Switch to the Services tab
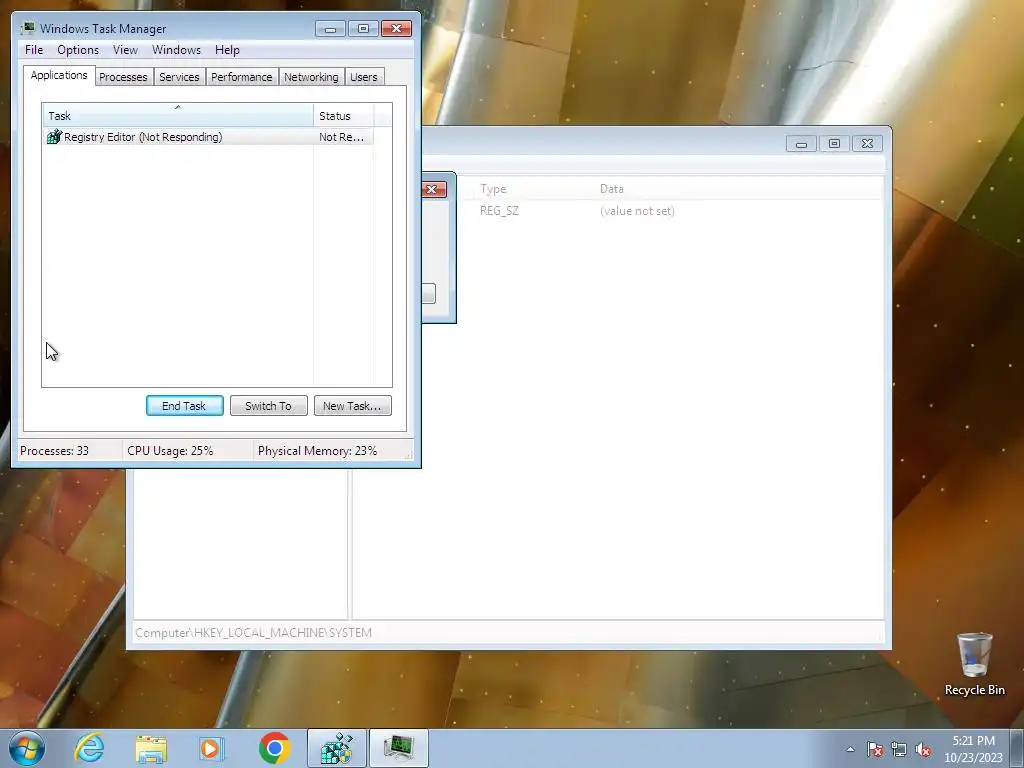 (x=179, y=77)
